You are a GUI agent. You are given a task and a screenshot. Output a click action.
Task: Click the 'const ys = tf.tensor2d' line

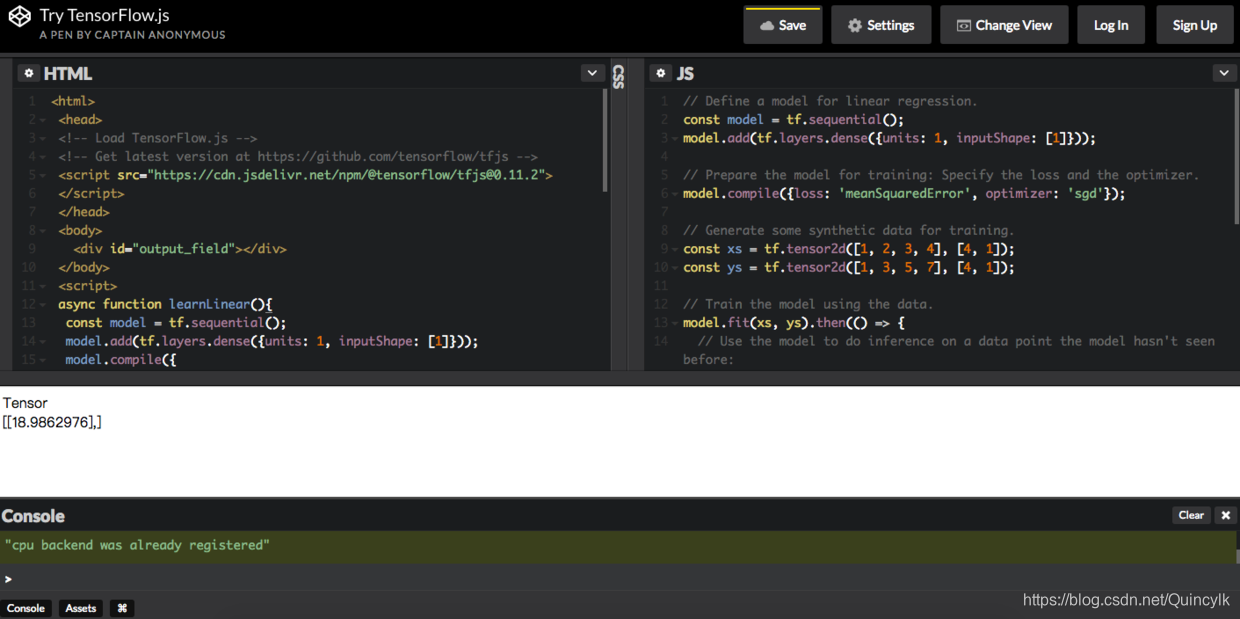[849, 268]
